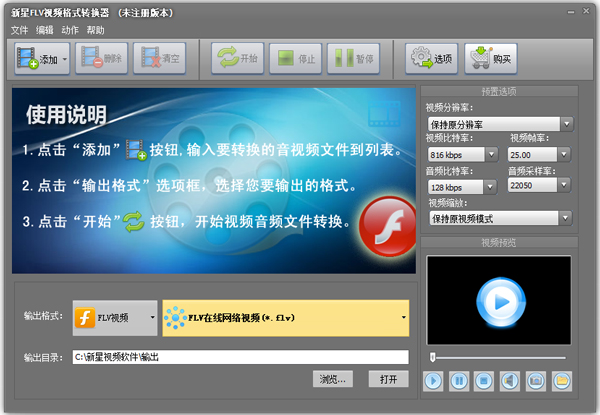
Task: Minimize the converter window
Action: 571,12
